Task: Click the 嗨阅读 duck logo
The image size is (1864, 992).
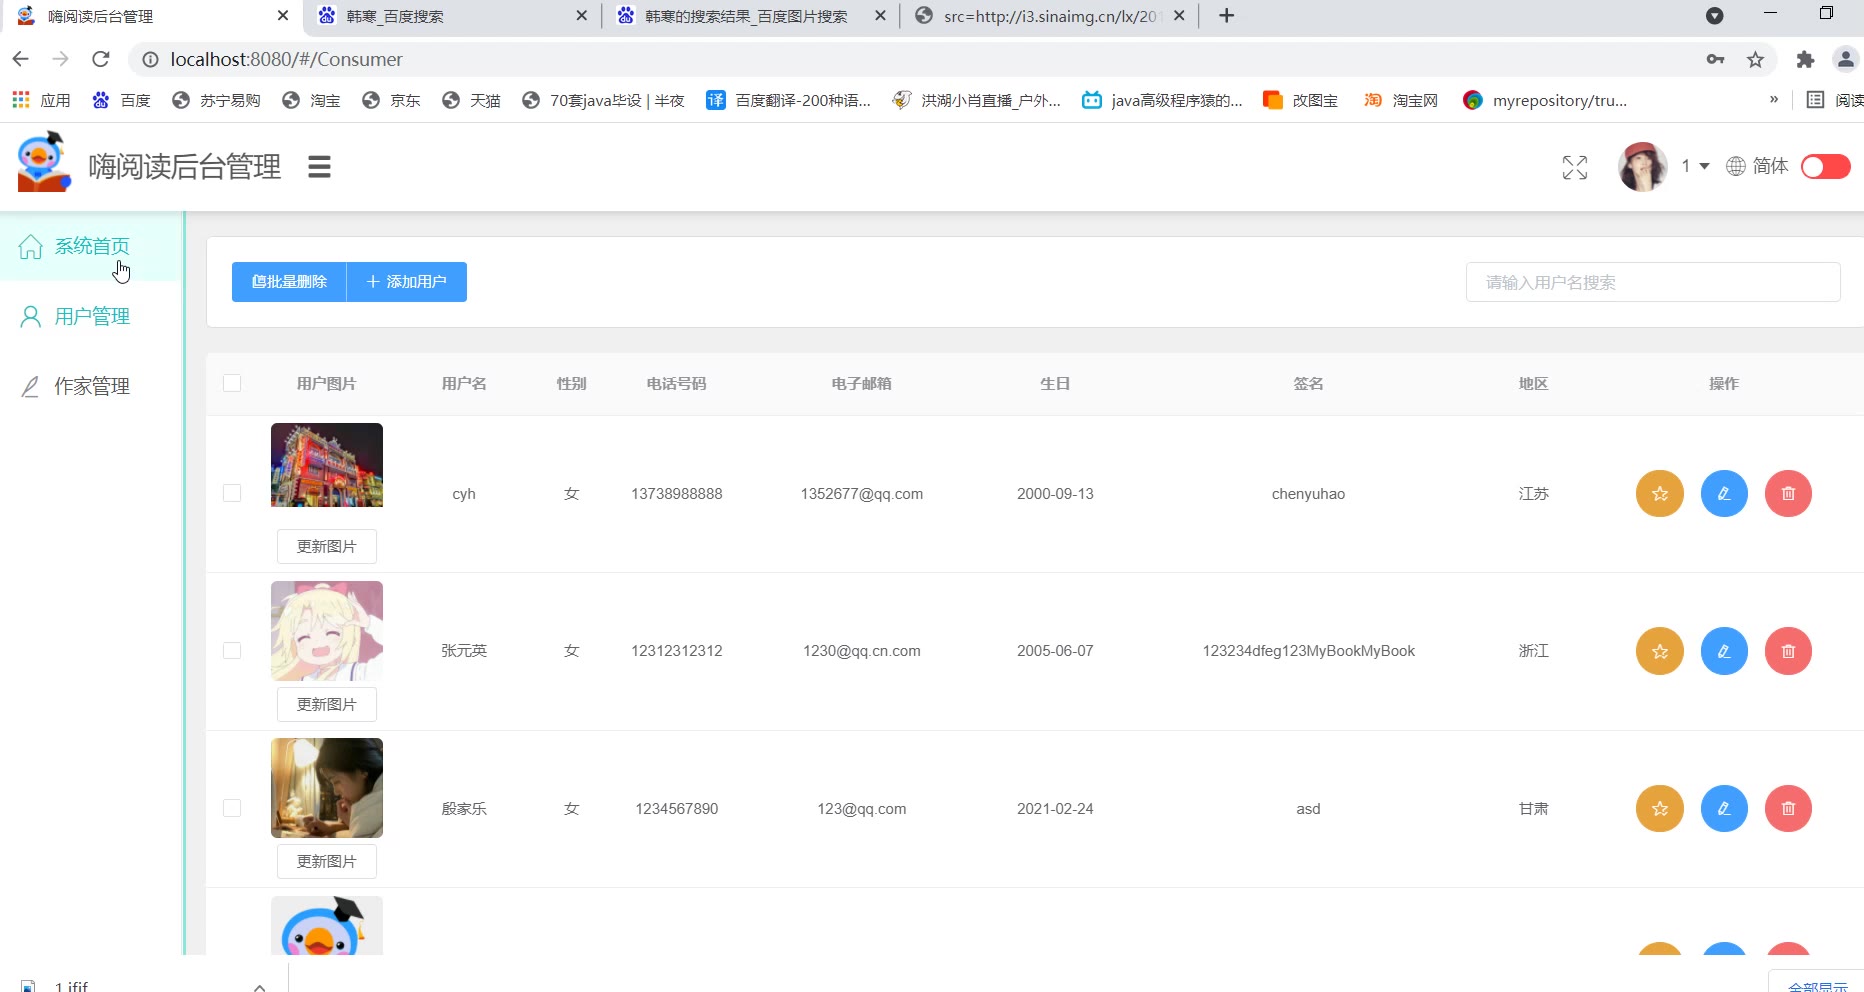Action: pos(44,162)
